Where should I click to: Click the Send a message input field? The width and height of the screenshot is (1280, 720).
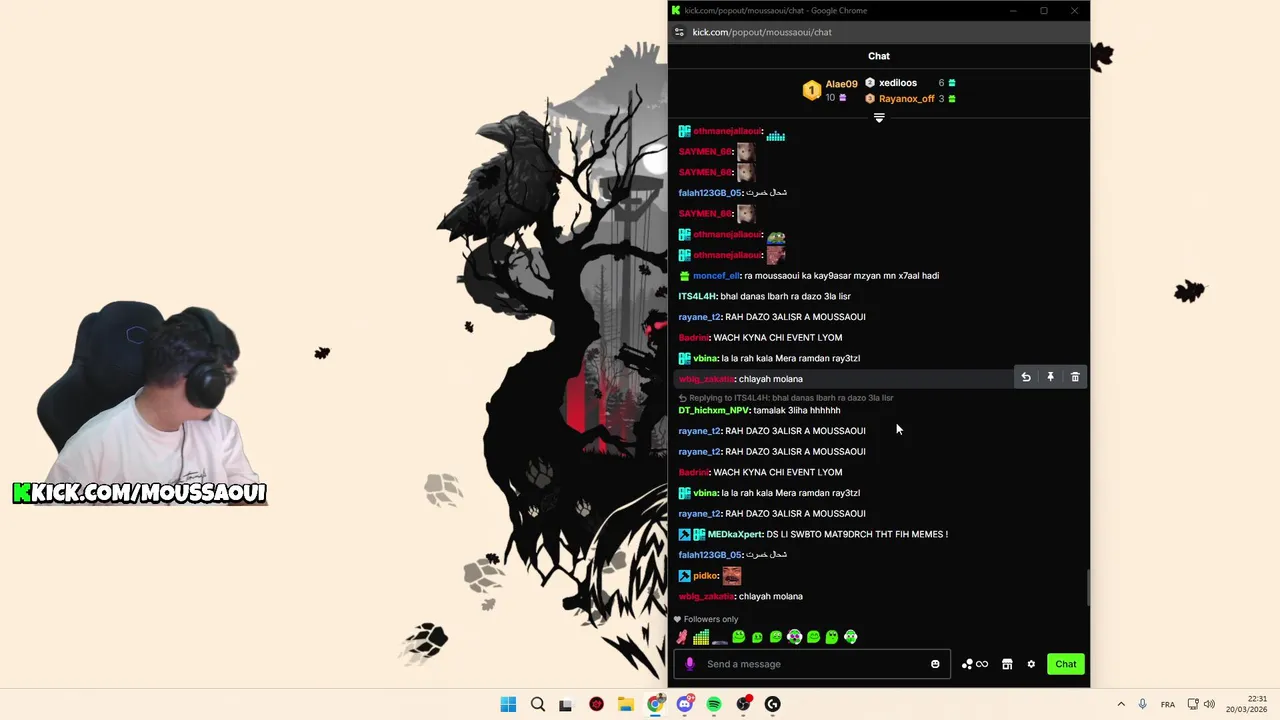tap(810, 664)
